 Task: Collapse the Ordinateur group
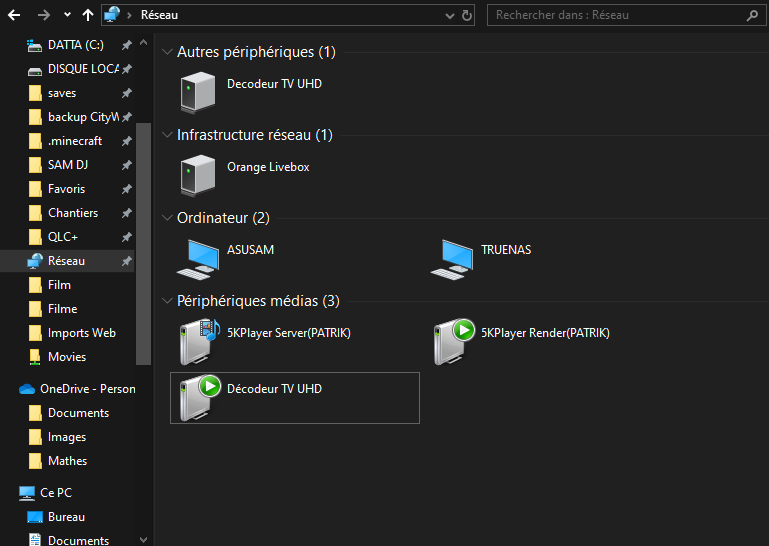(167, 218)
